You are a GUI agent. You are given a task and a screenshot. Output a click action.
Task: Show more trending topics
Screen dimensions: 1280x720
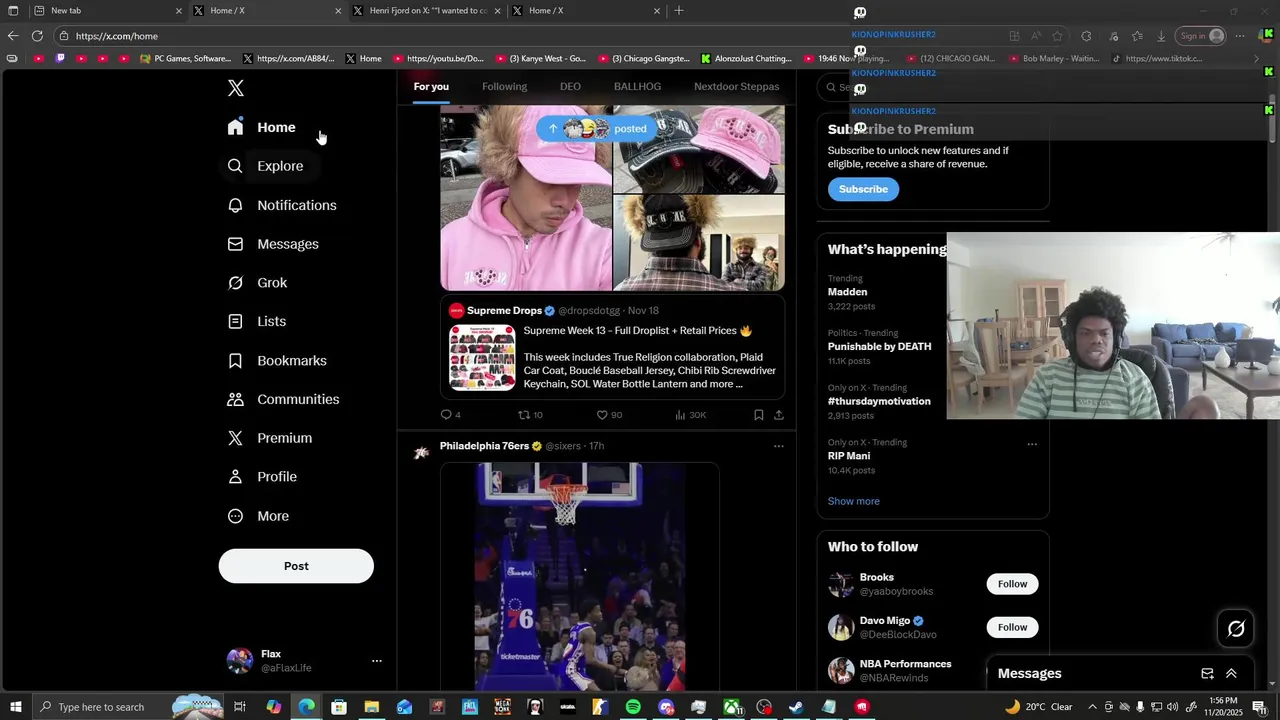point(854,501)
